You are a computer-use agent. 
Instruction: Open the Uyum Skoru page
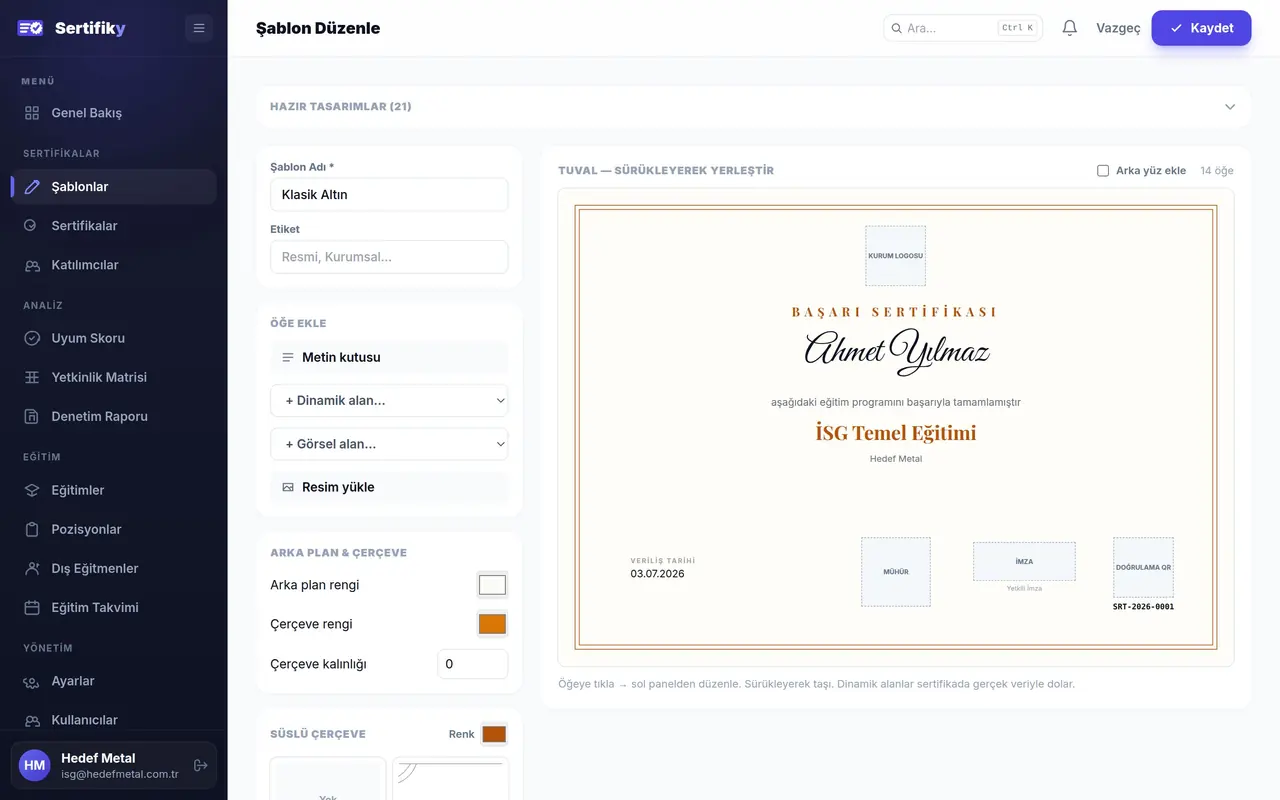click(114, 338)
